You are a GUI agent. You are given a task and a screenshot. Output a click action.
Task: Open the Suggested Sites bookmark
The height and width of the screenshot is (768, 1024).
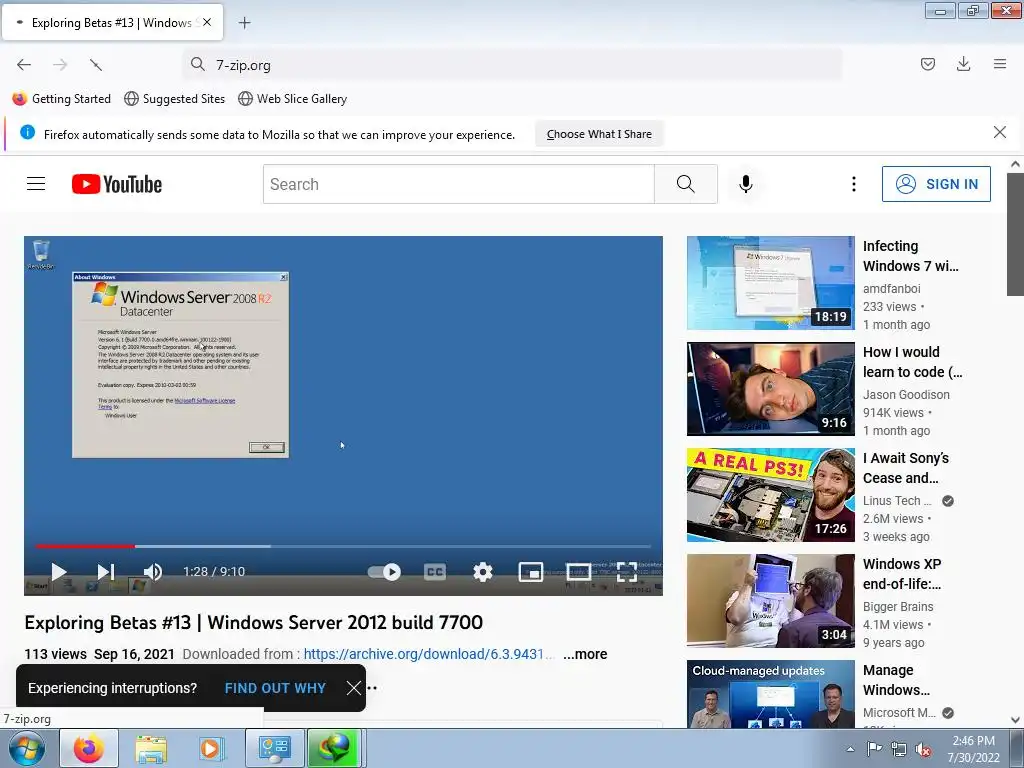174,99
